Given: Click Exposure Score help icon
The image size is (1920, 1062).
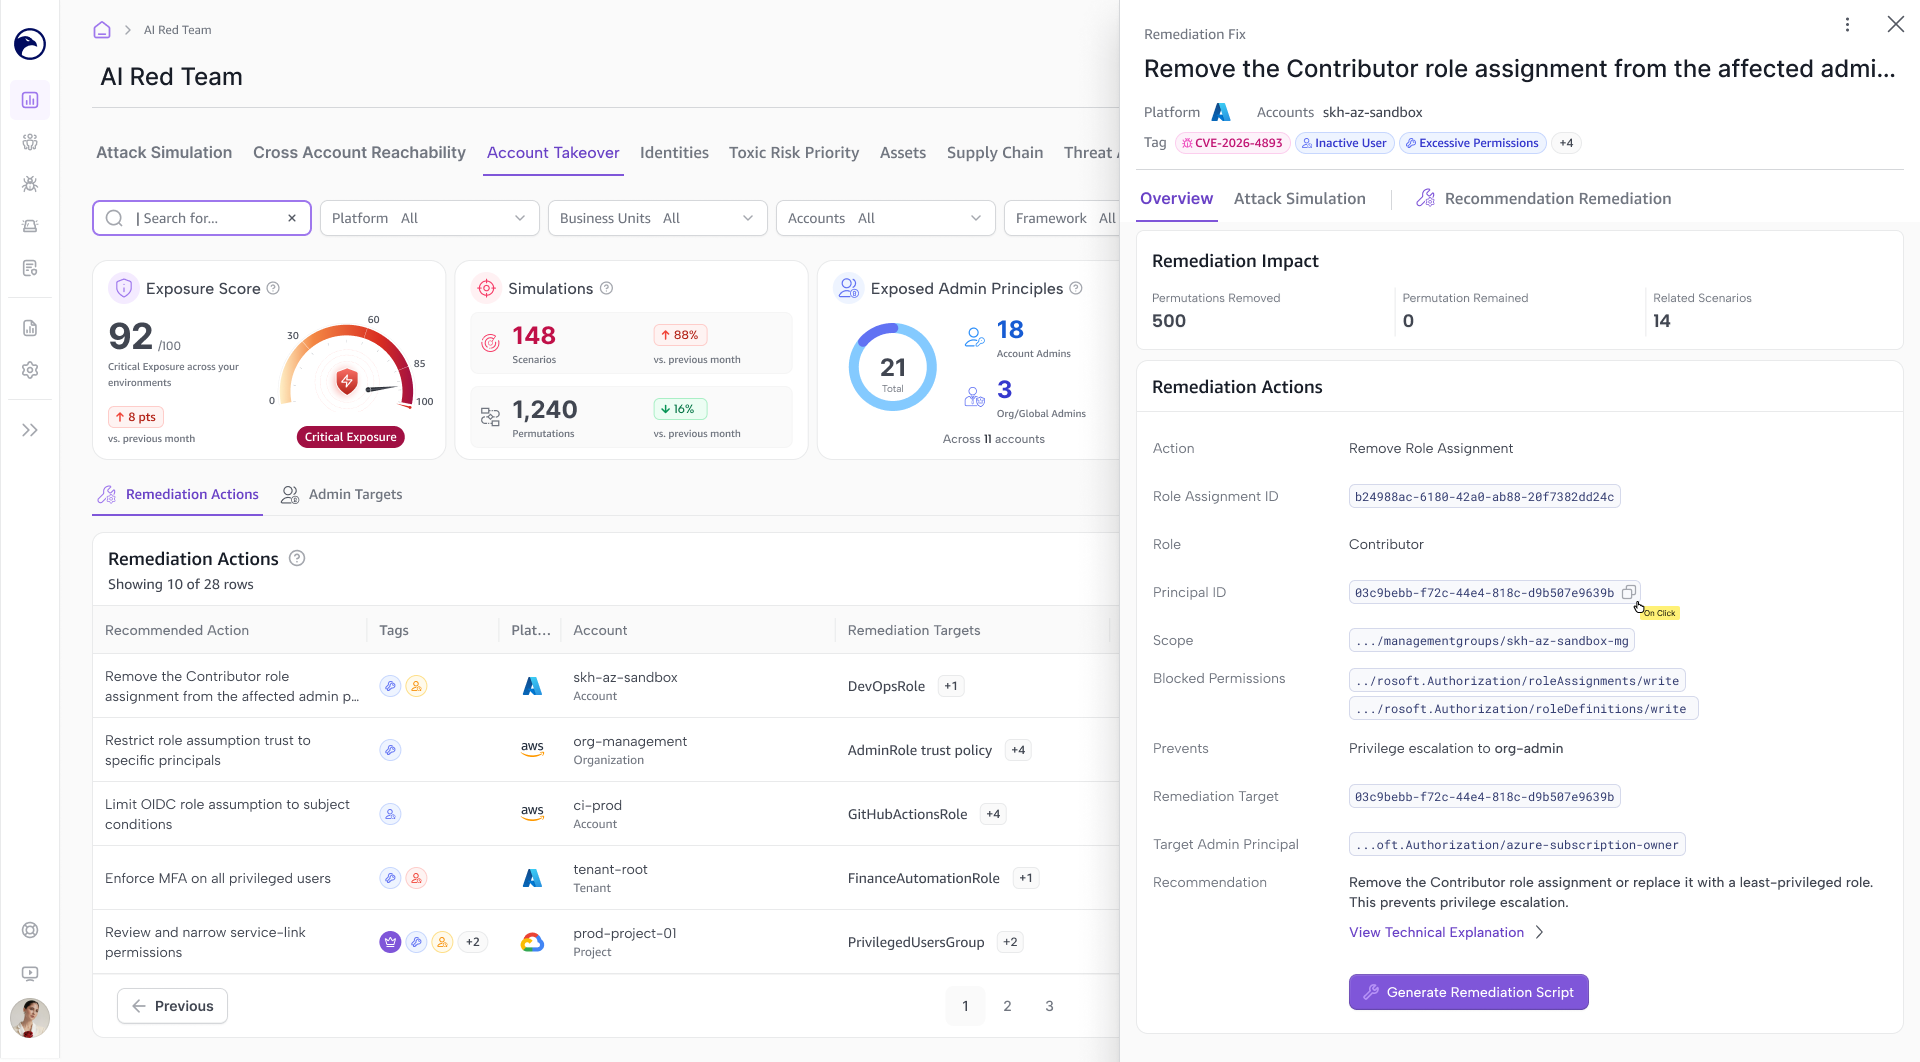Looking at the screenshot, I should [273, 288].
